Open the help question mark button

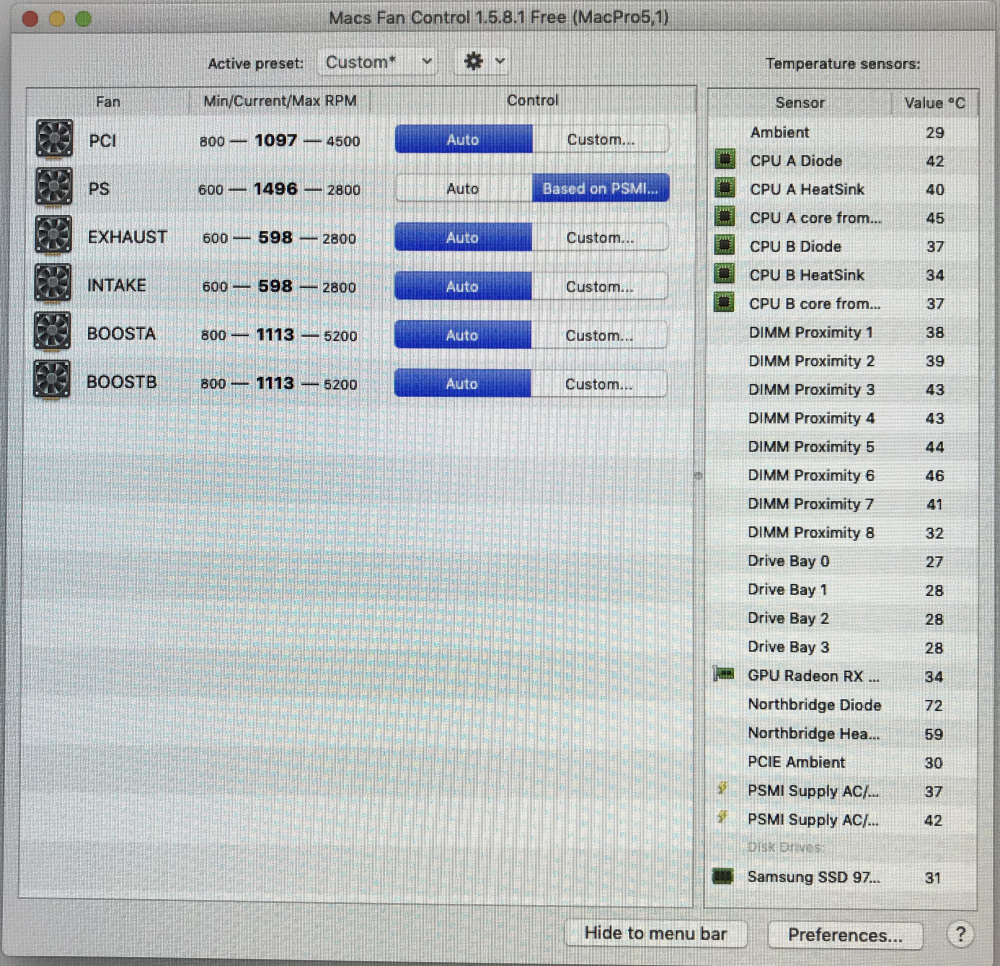[960, 935]
